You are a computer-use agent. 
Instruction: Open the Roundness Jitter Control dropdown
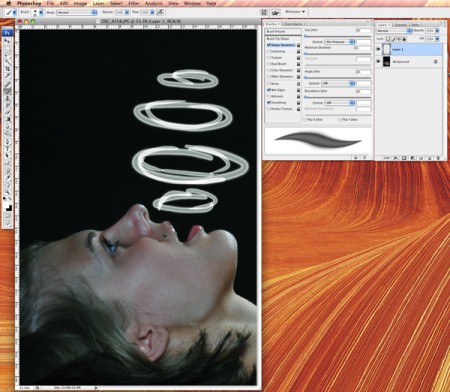(340, 103)
